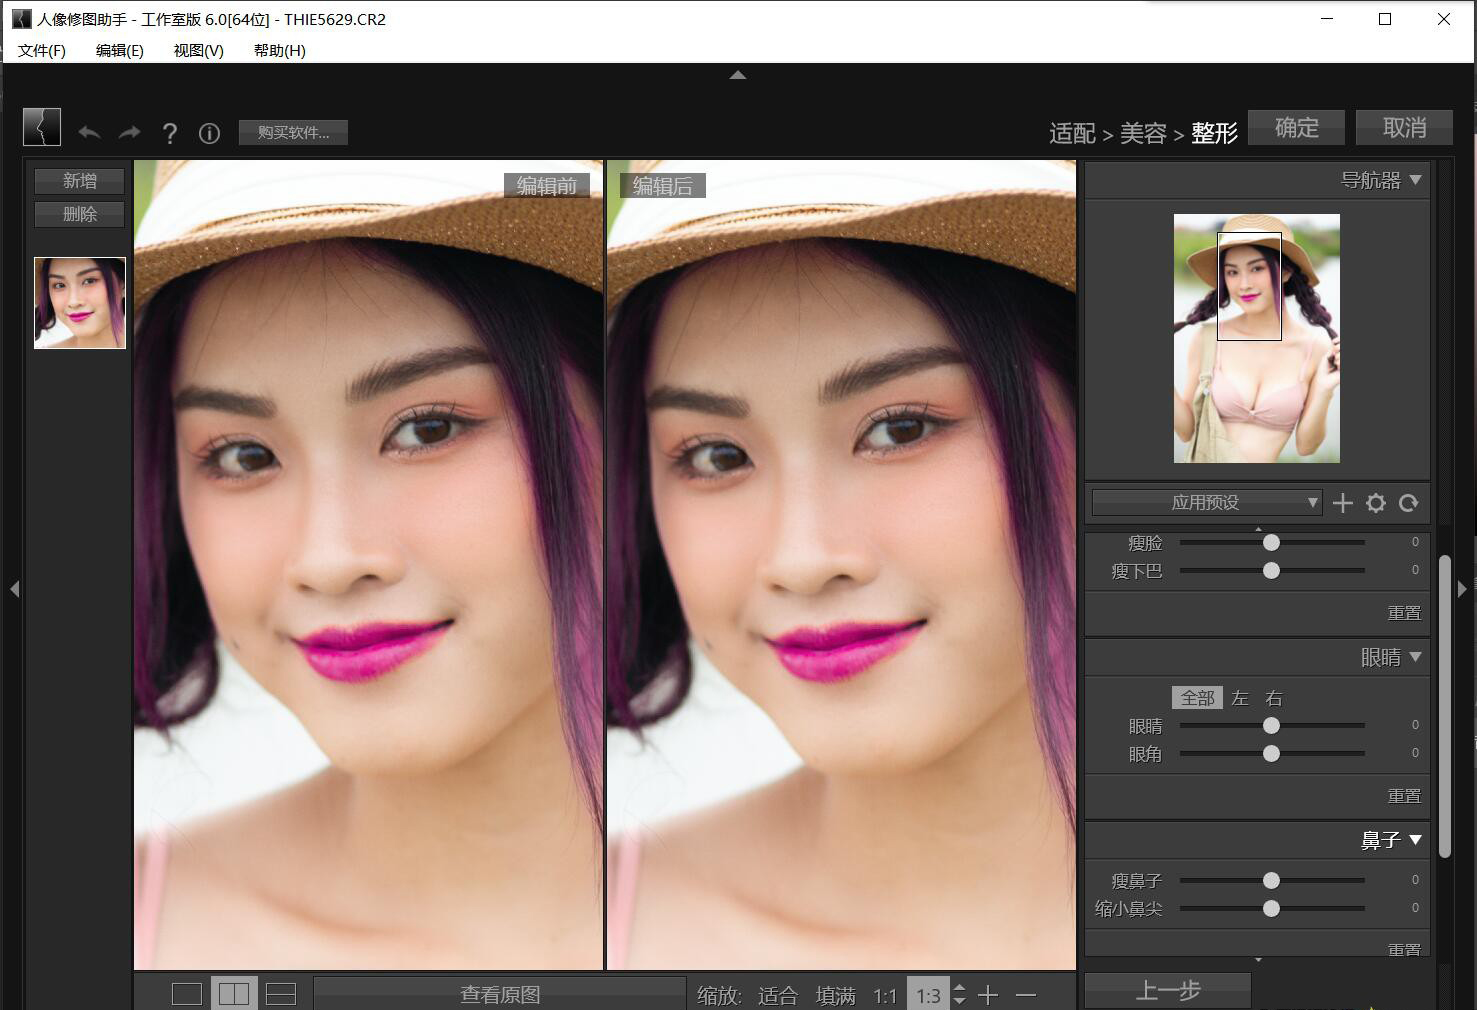Select the top-bottom split view layout
1477x1010 pixels.
pyautogui.click(x=280, y=993)
